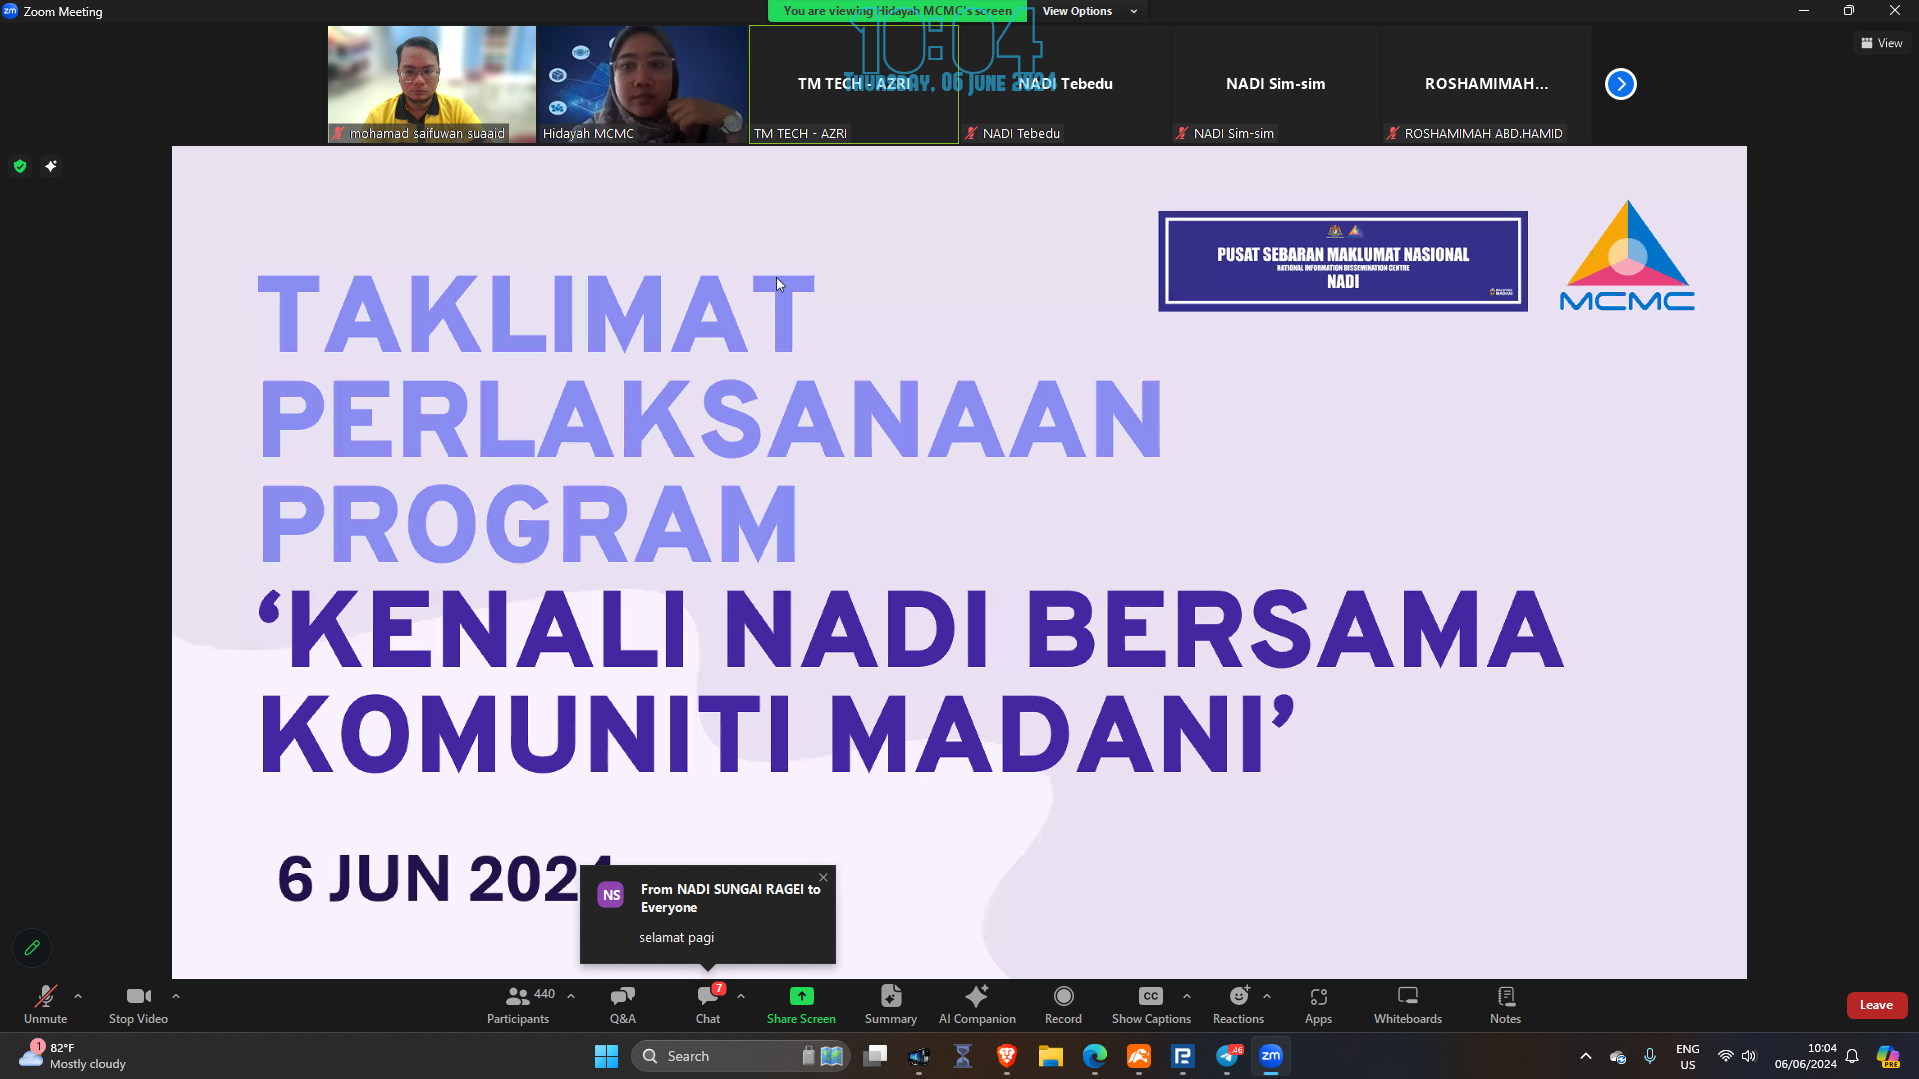1919x1079 pixels.
Task: Open AI Companion
Action: point(977,1004)
